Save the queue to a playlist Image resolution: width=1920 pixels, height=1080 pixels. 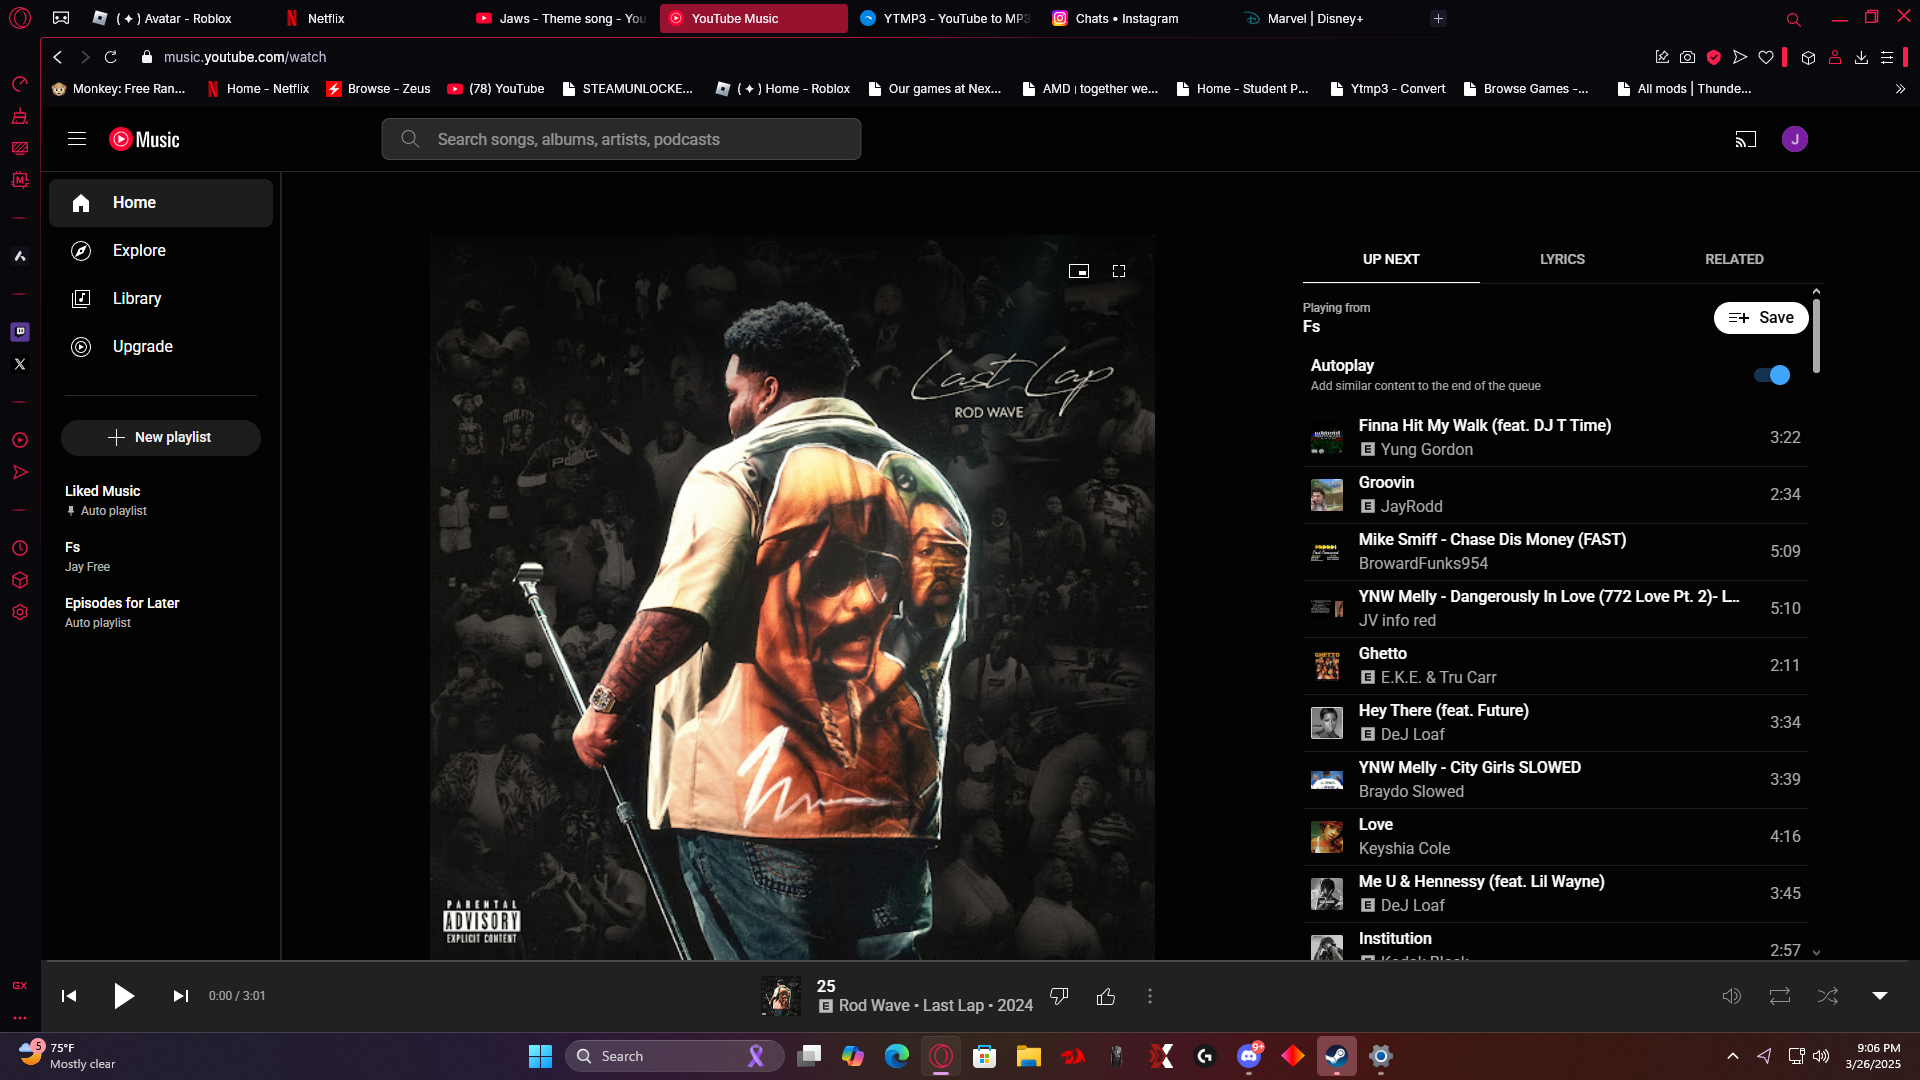point(1760,318)
